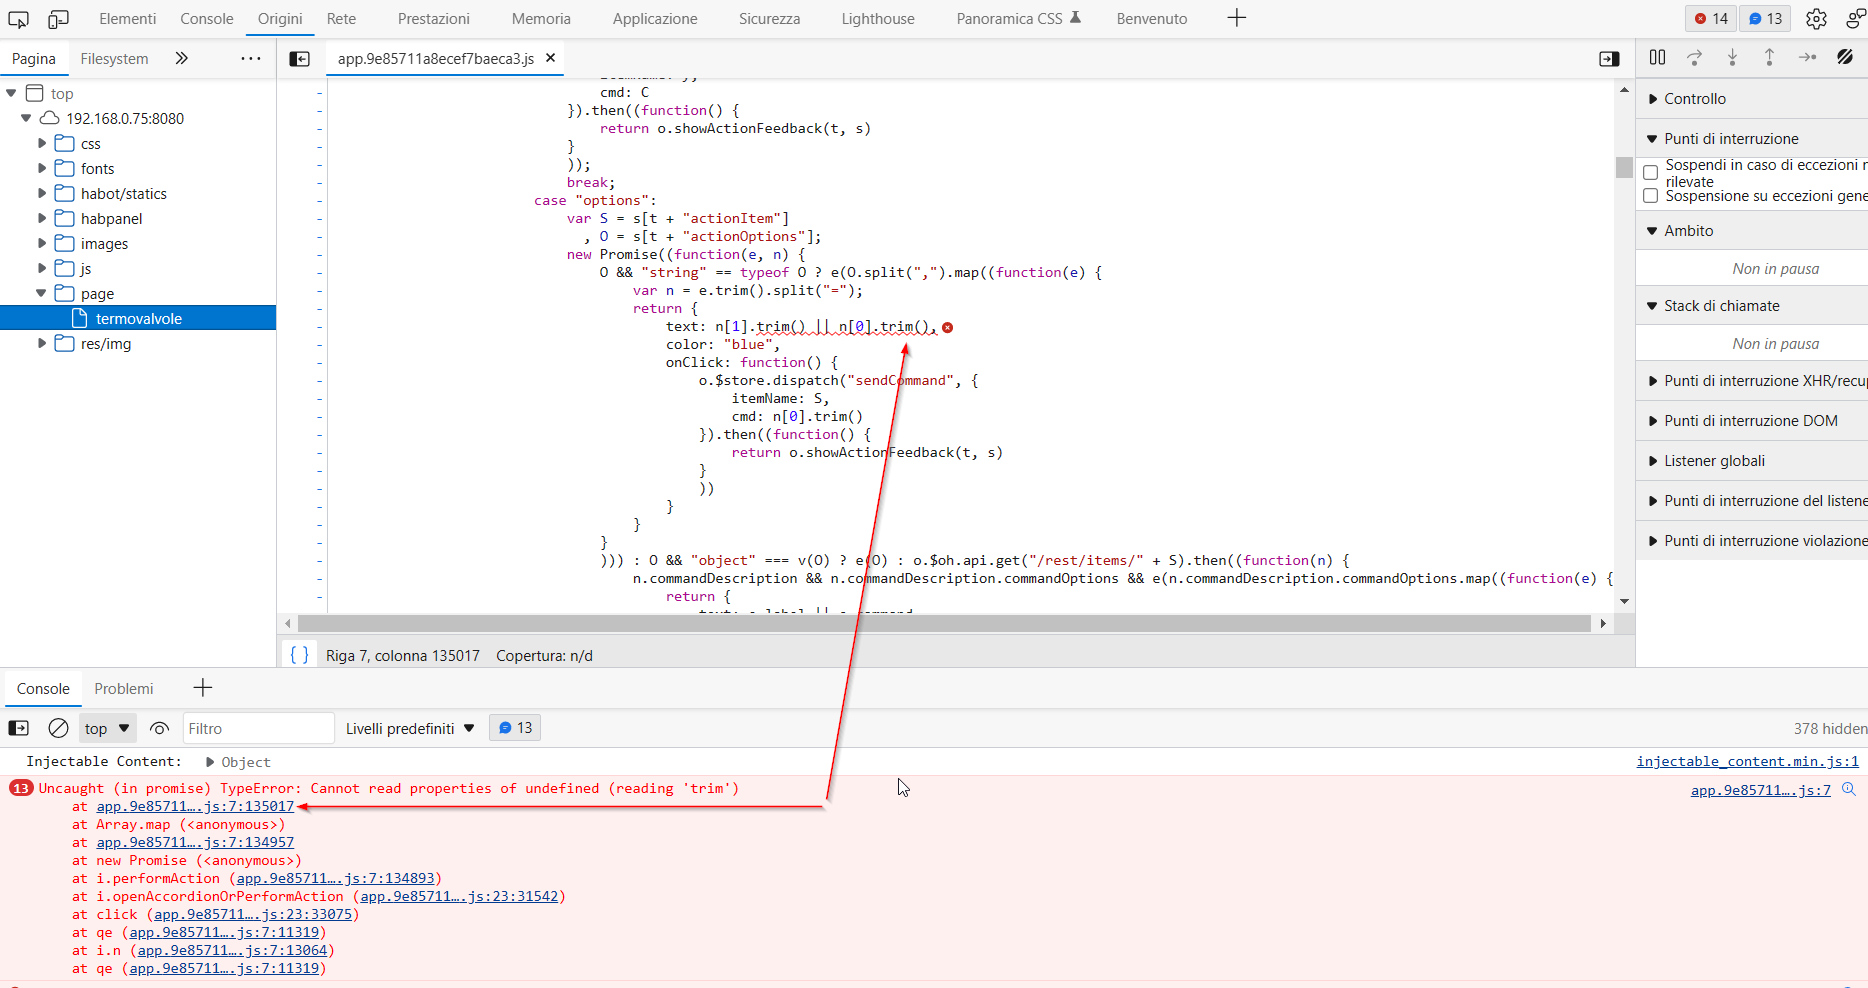Viewport: 1868px width, 988px height.
Task: Open the injectable_content.min.js:1 link
Action: click(1746, 761)
